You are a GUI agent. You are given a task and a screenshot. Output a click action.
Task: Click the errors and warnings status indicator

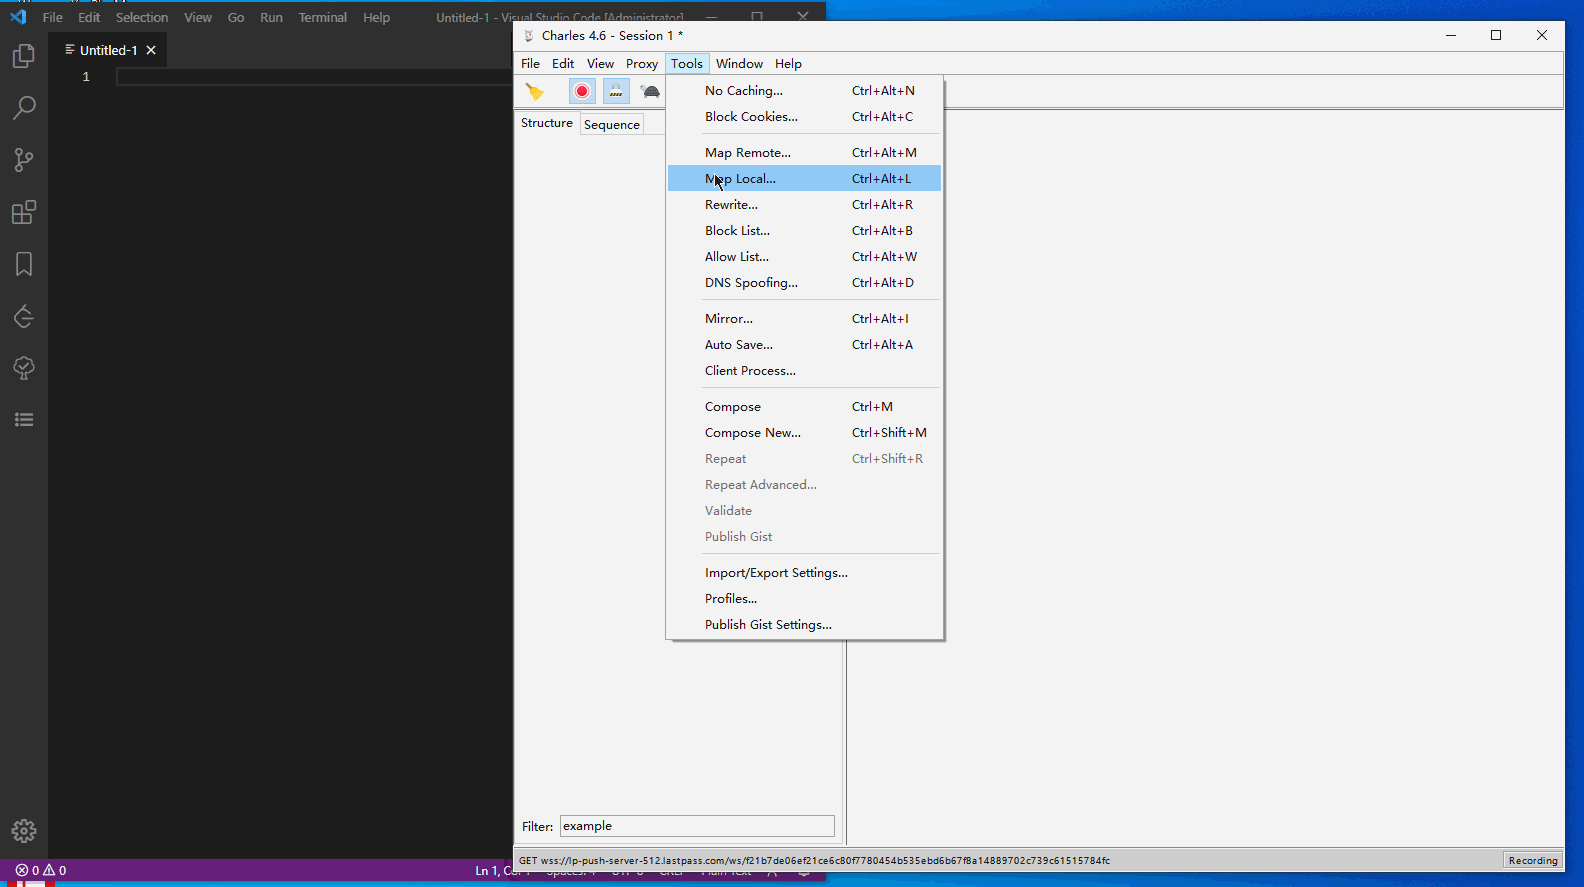(41, 871)
